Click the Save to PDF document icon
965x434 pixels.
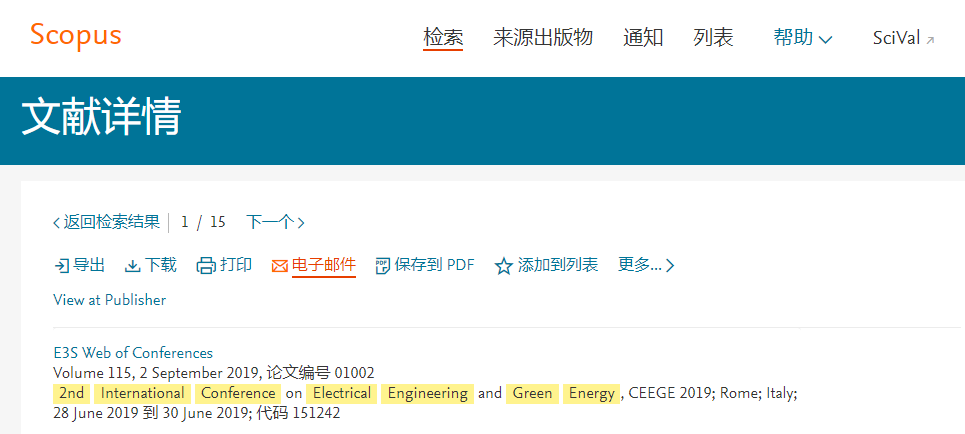383,266
